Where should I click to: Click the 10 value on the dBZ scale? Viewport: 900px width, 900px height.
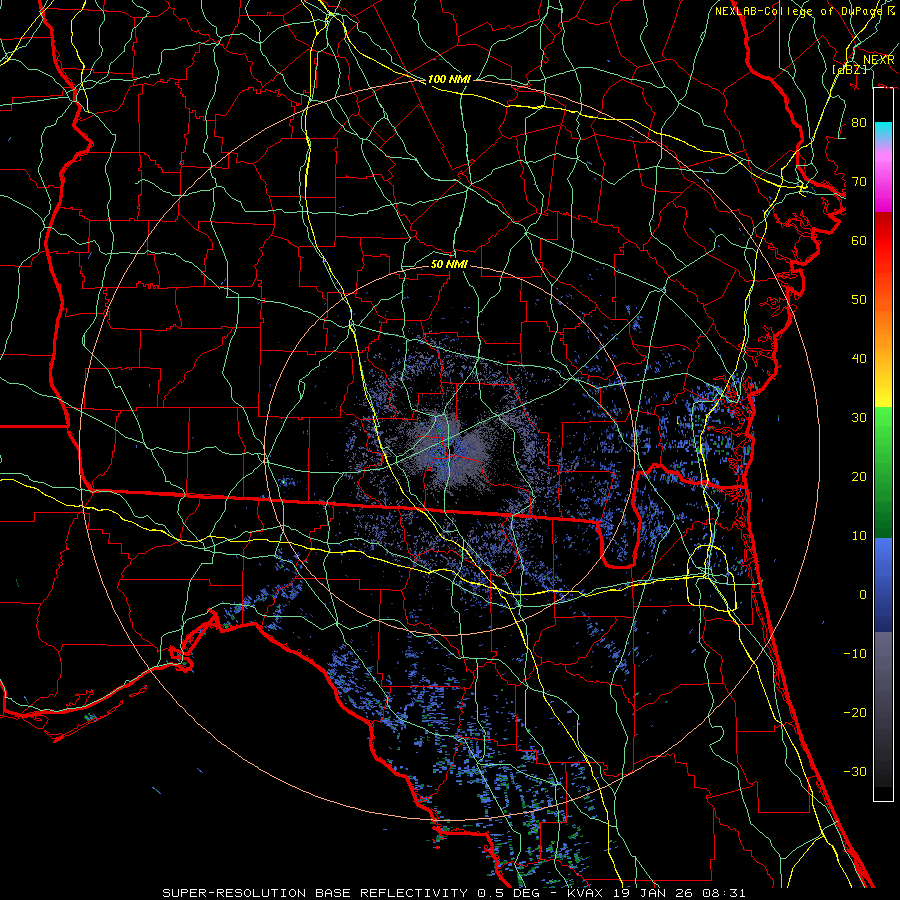[859, 536]
